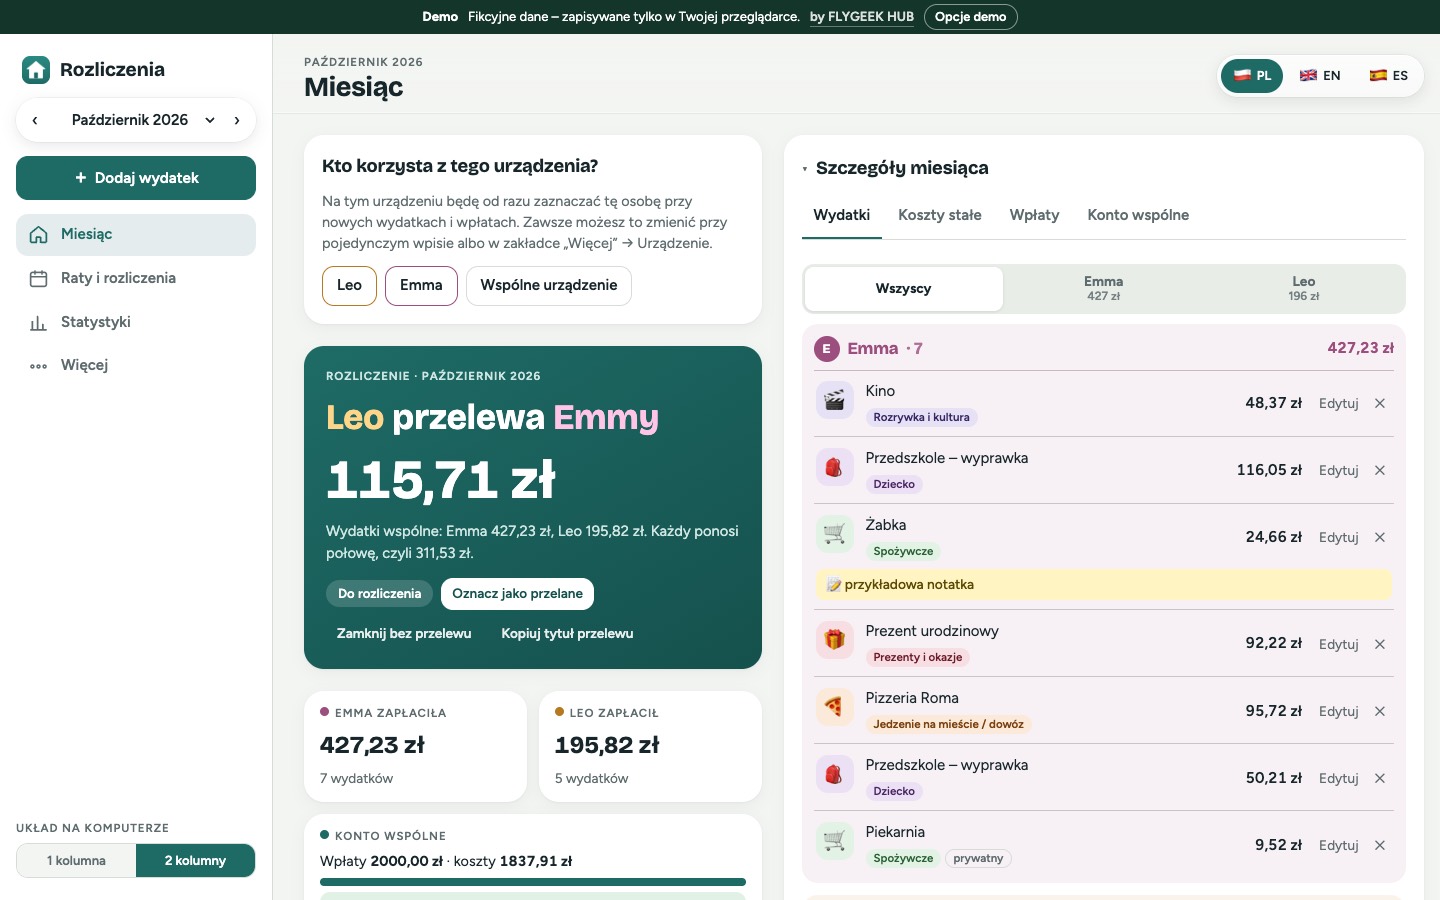This screenshot has width=1440, height=900.
Task: Choose Emma as device user
Action: (x=421, y=285)
